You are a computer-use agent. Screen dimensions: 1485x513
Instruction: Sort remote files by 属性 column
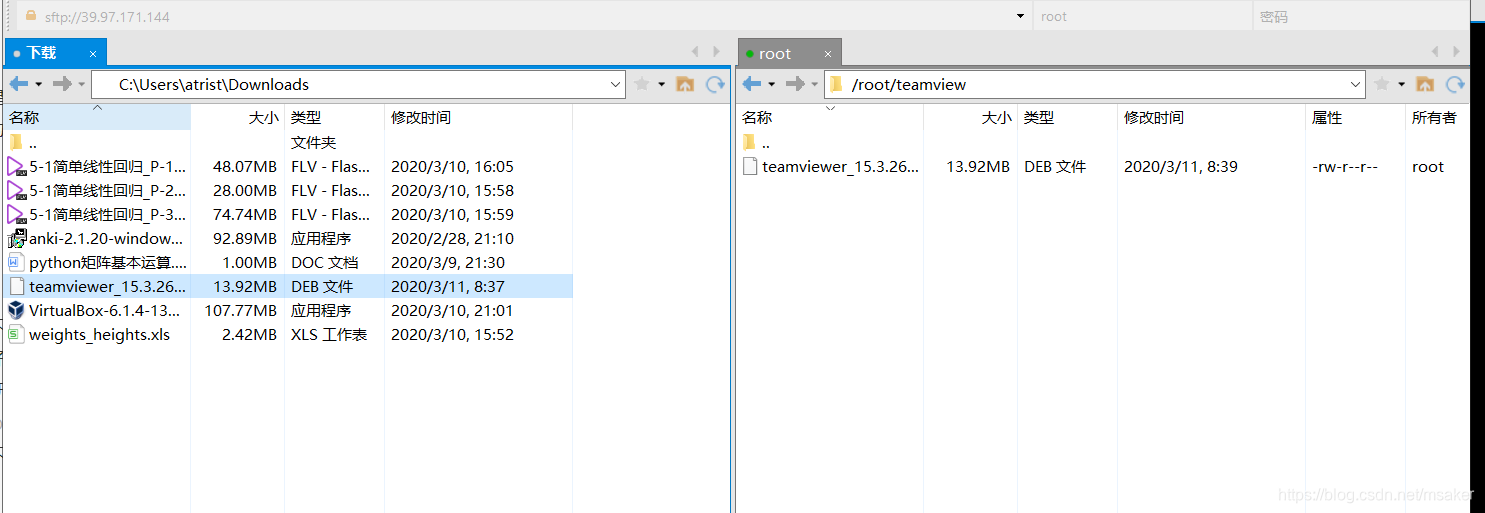tap(1355, 117)
